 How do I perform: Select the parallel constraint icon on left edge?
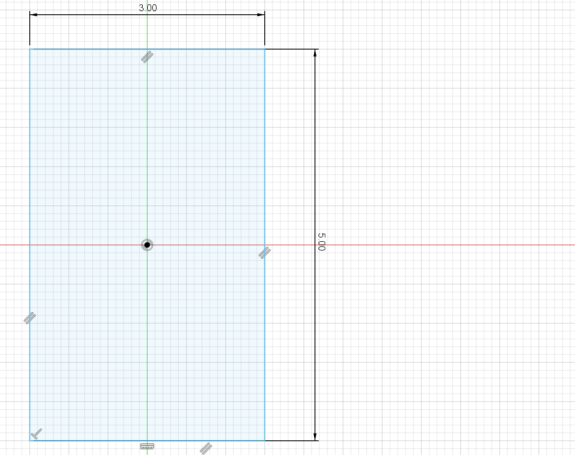(30, 318)
